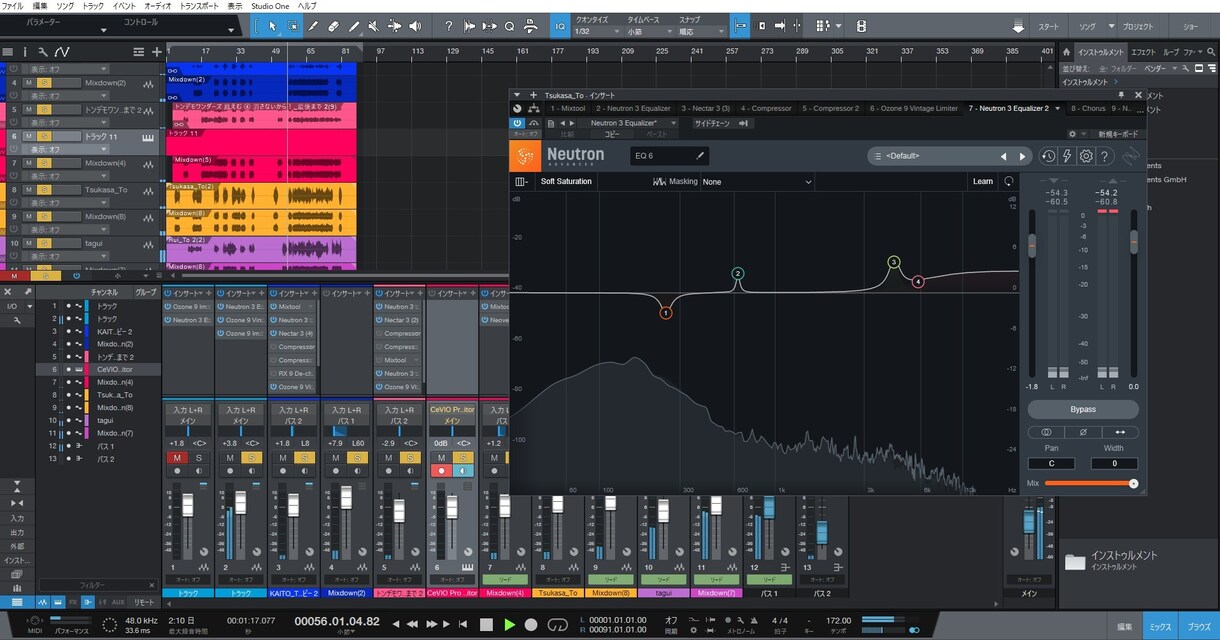Viewport: 1220px width, 640px height.
Task: Click channel 1 volume fader
Action: pyautogui.click(x=187, y=505)
